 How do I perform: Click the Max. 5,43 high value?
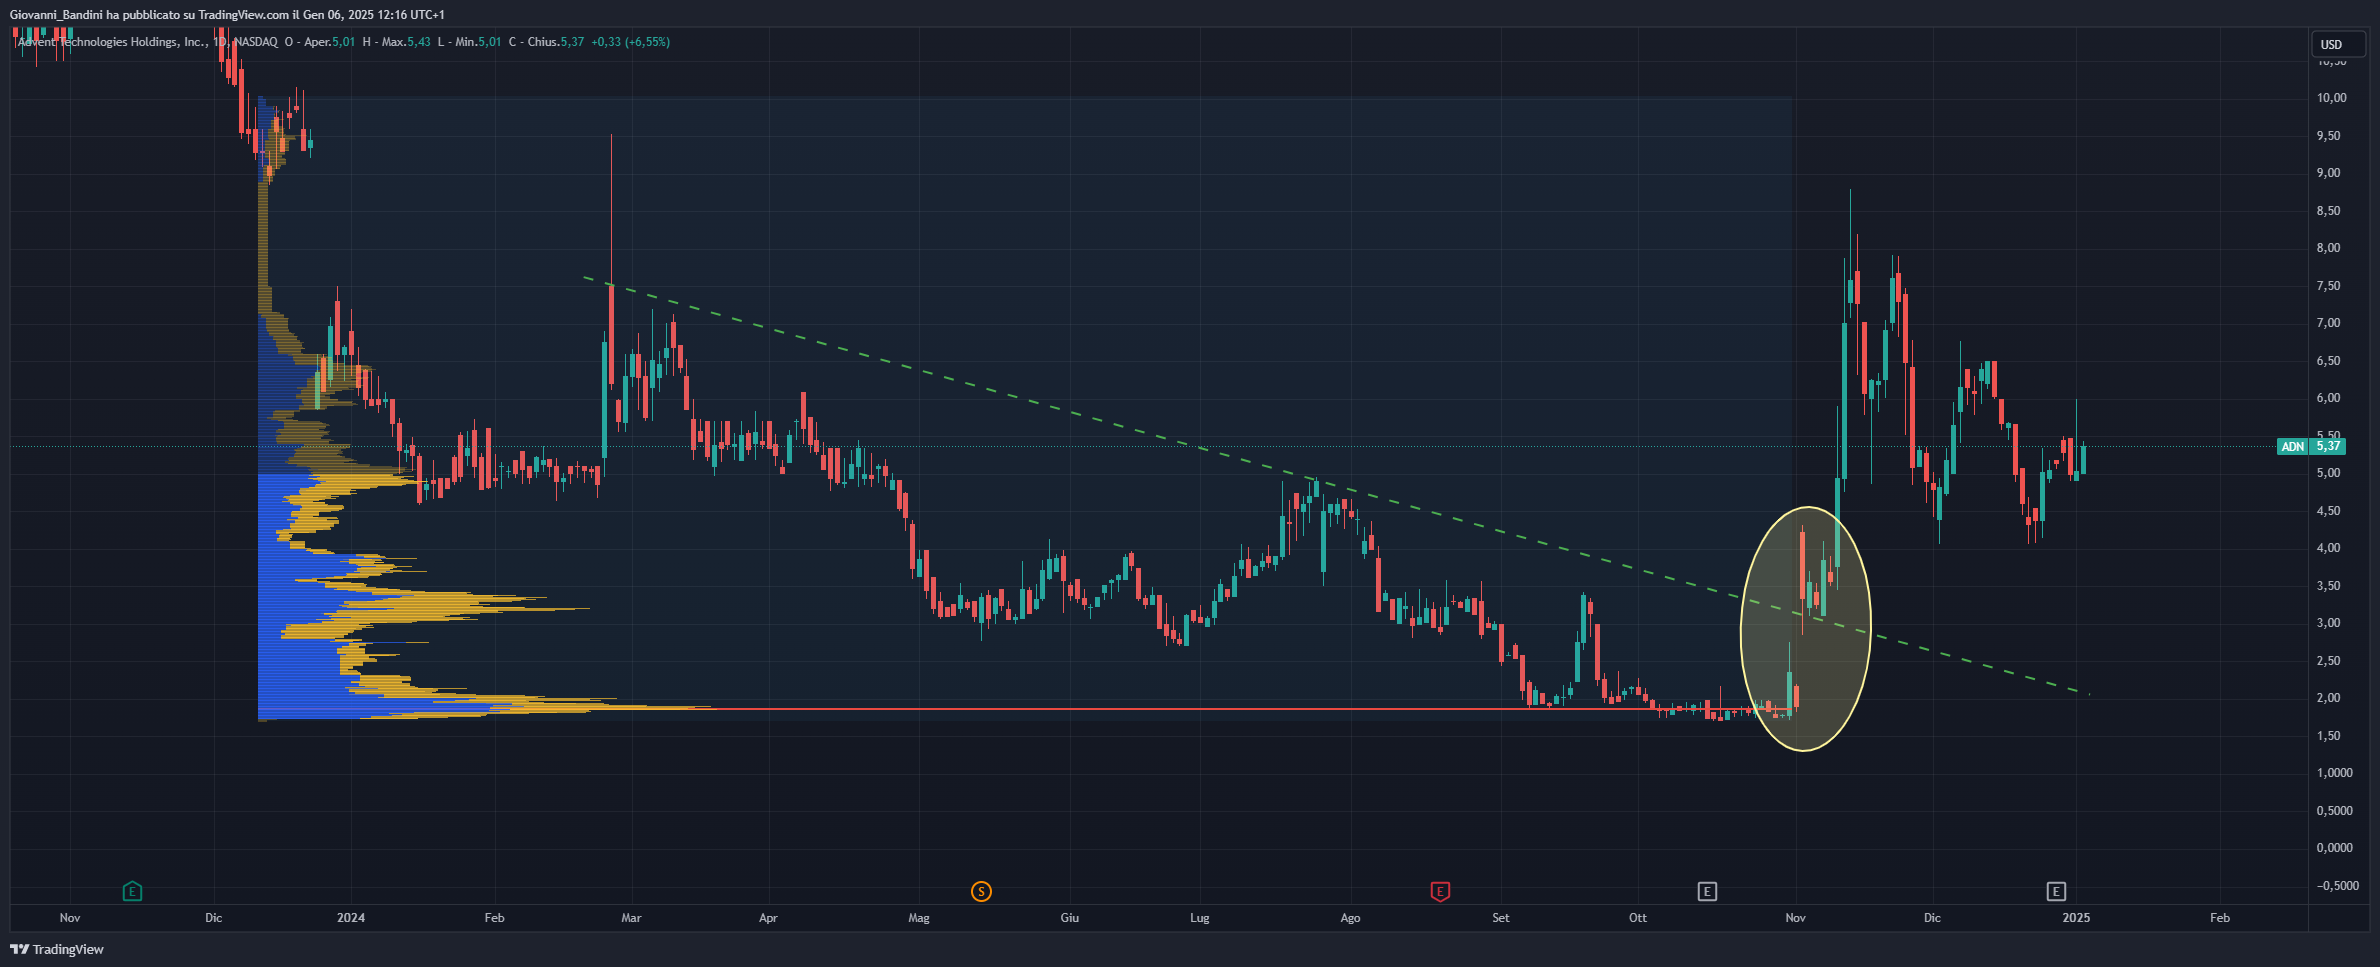(406, 42)
